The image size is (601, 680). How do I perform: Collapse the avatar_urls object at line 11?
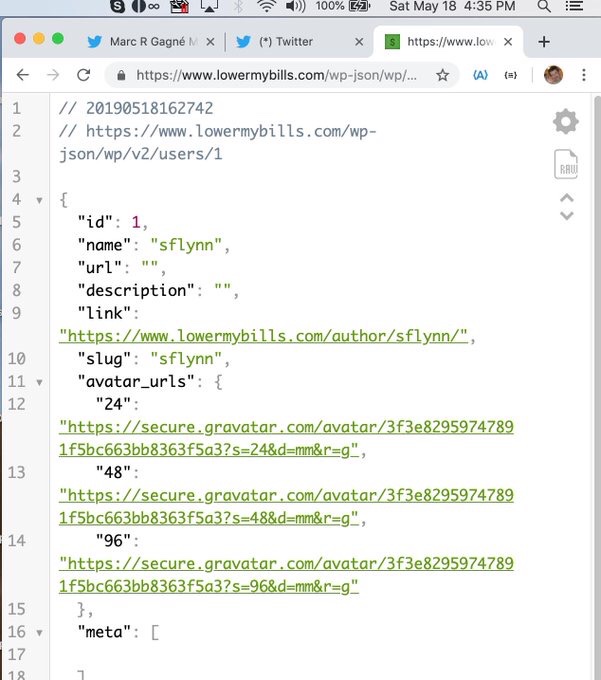(39, 382)
